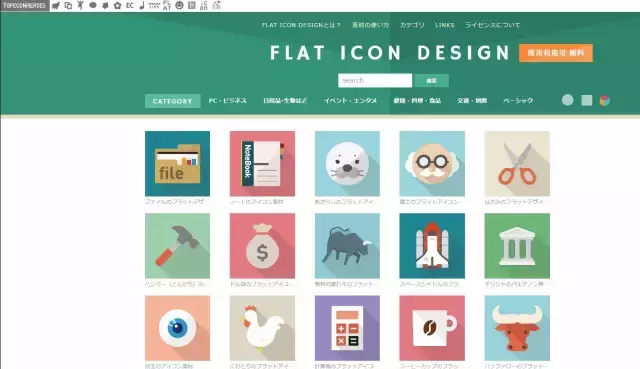Click the TOPECONHEROES logo in top bar
640x369 pixels.
click(x=24, y=6)
